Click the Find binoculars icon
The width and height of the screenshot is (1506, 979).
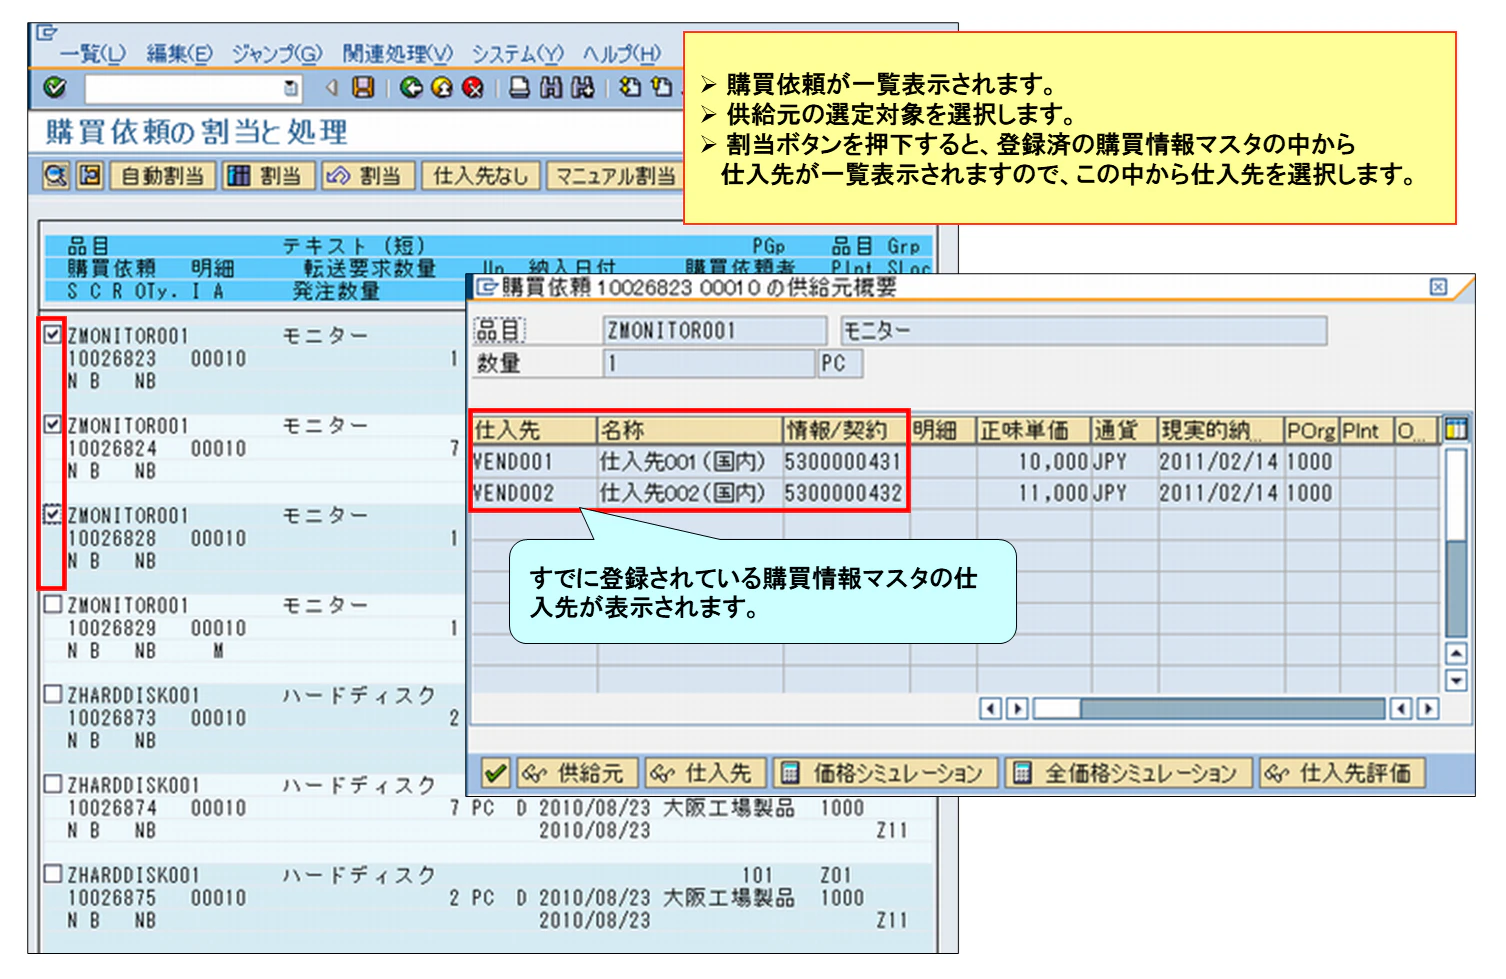coord(551,88)
